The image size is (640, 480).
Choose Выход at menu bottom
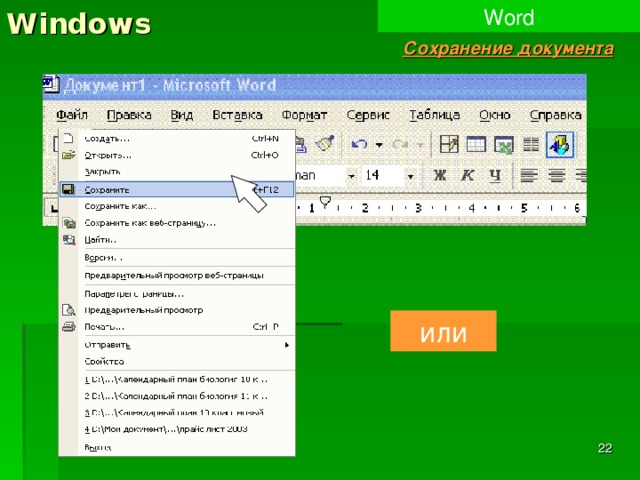point(177,447)
